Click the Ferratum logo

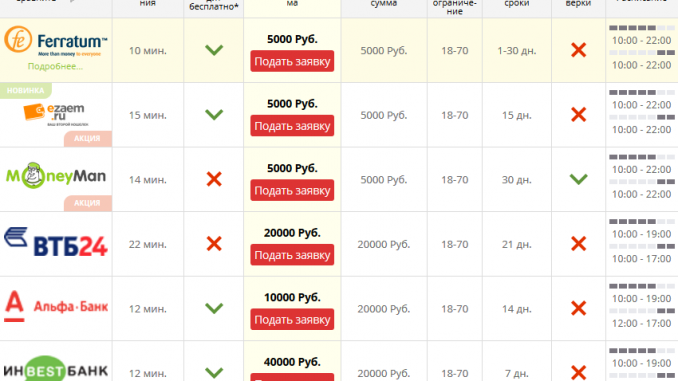[56, 42]
